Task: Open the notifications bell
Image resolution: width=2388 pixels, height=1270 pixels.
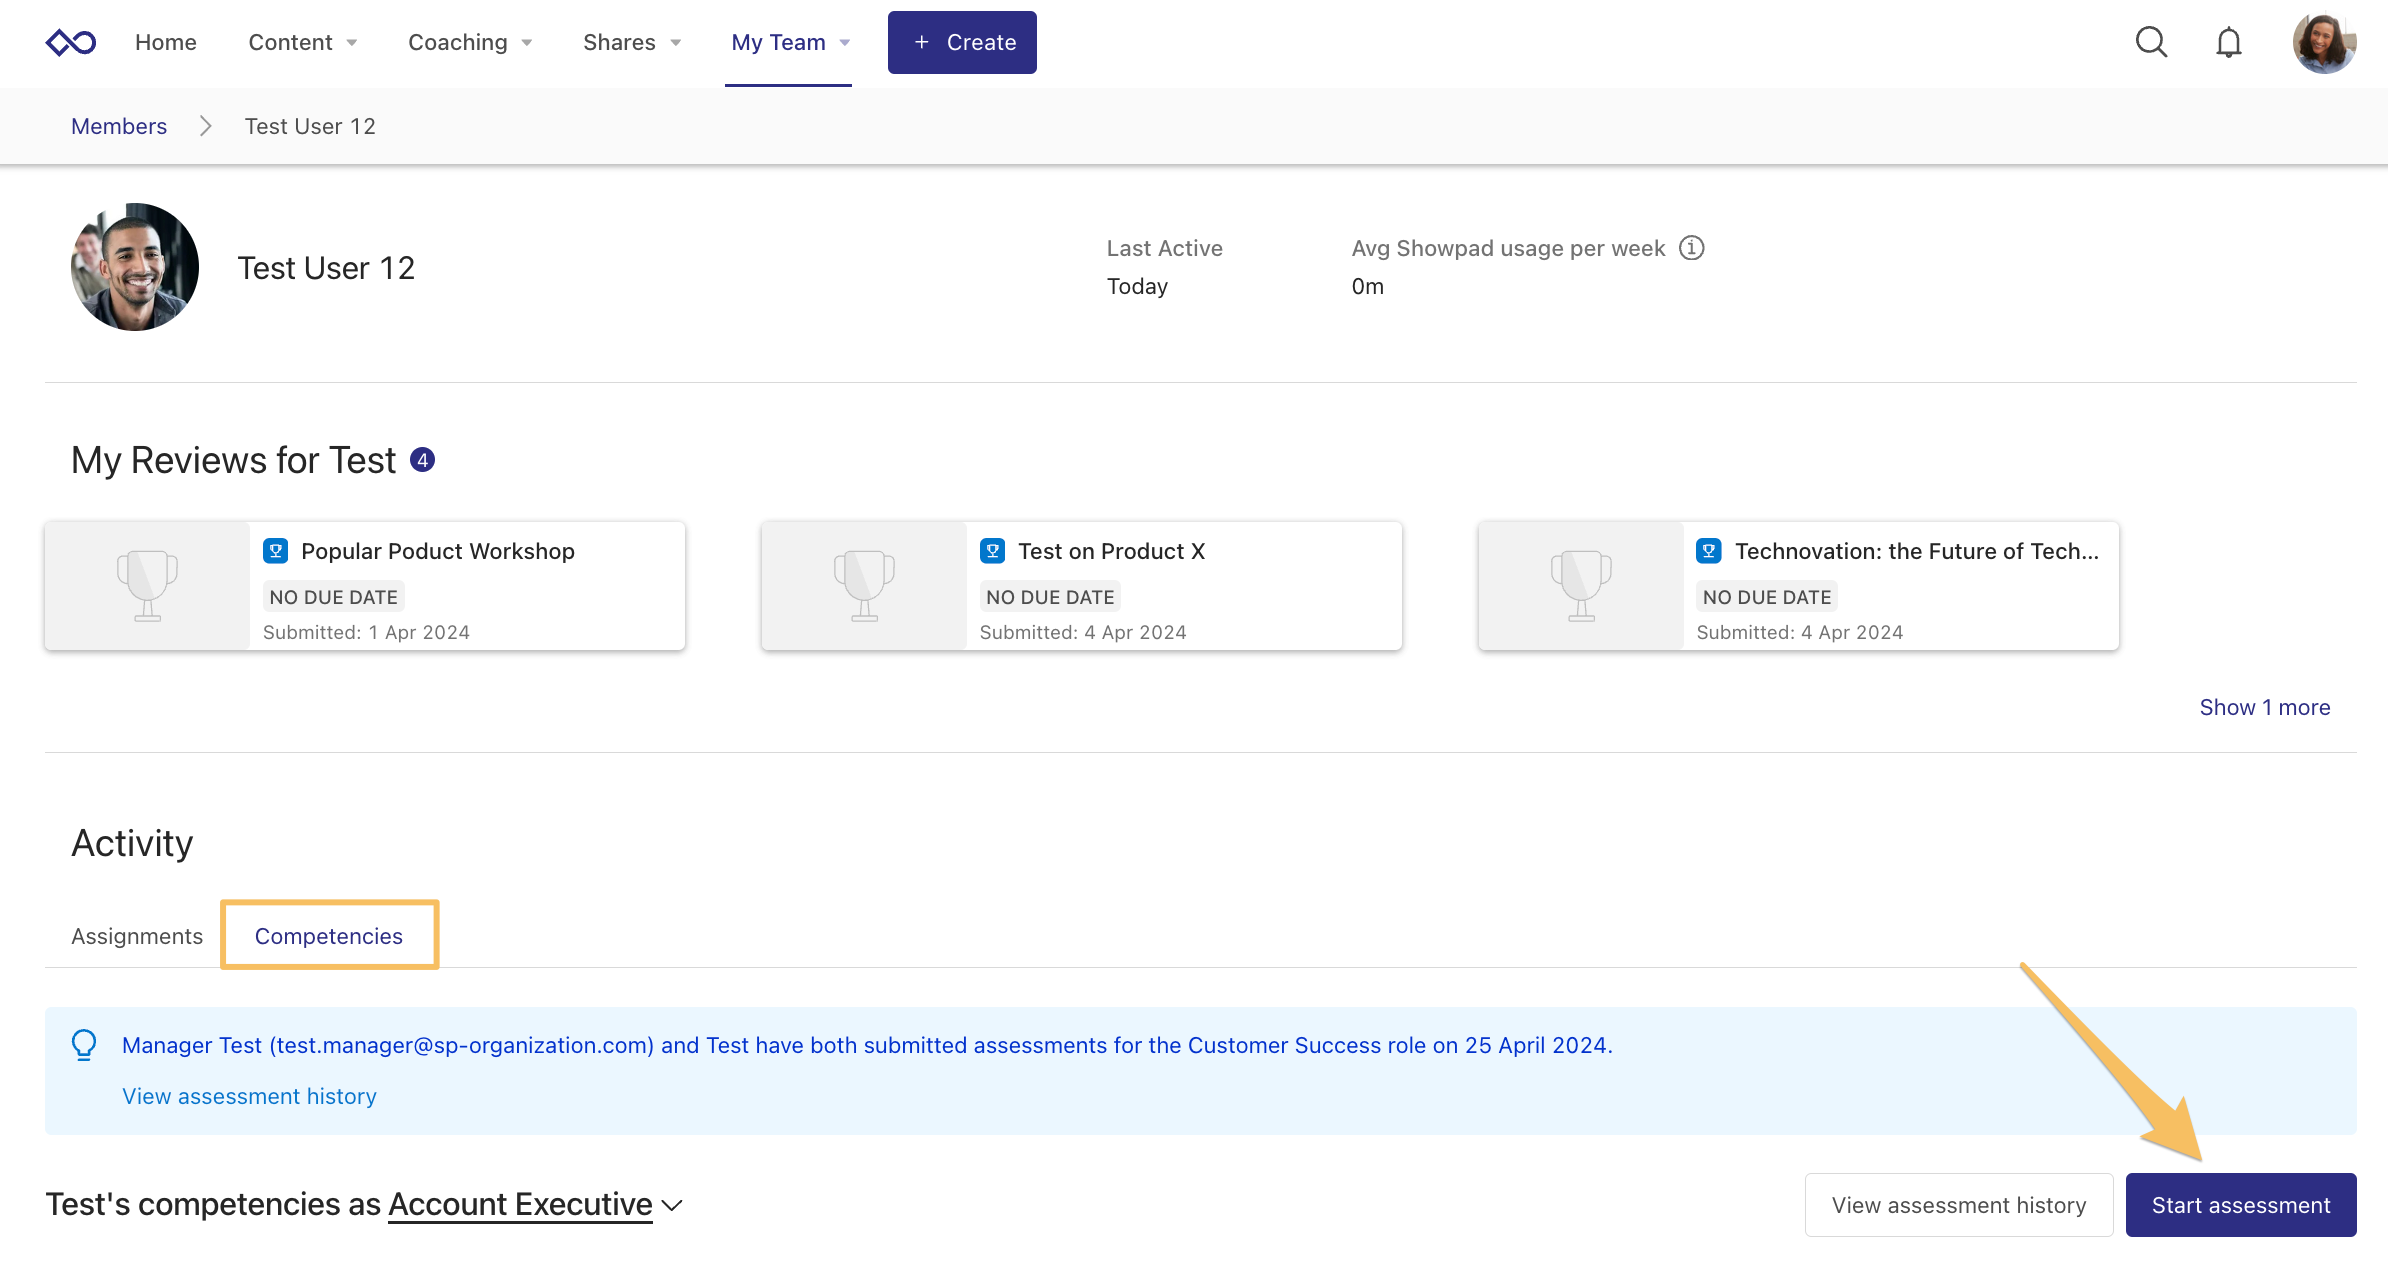Action: pyautogui.click(x=2228, y=42)
